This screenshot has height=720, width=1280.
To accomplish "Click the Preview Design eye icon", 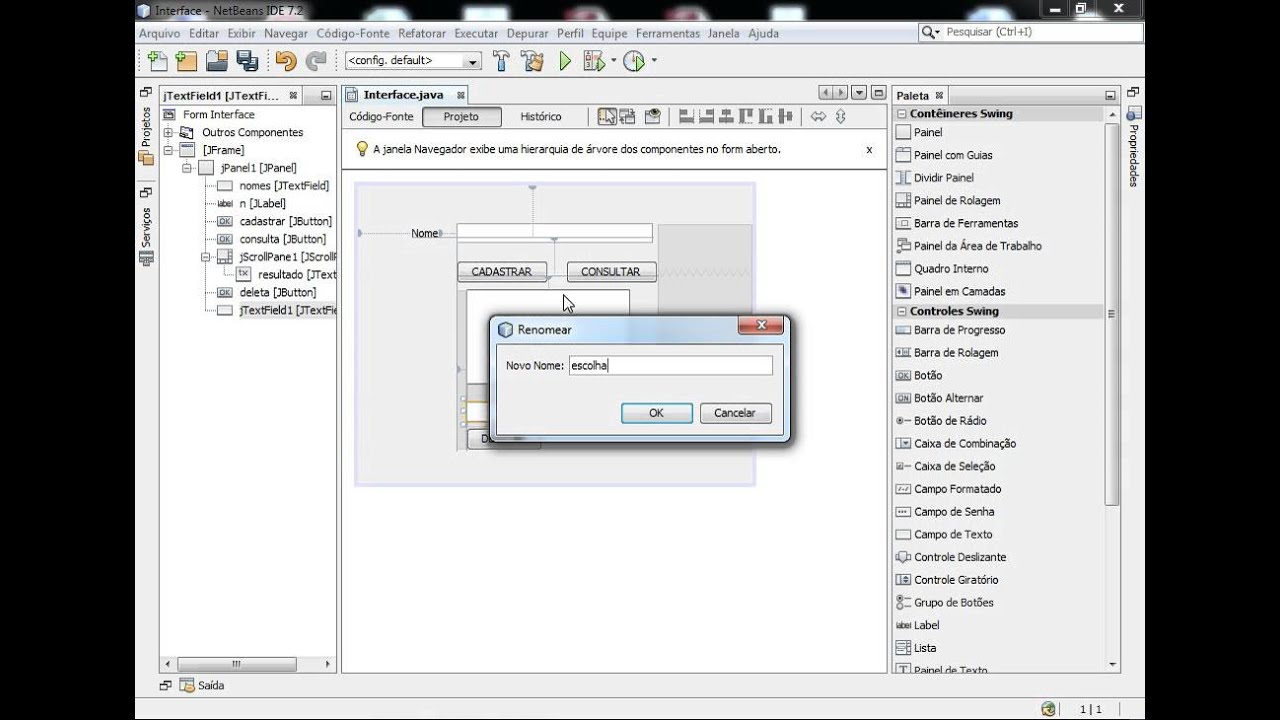I will [x=653, y=117].
